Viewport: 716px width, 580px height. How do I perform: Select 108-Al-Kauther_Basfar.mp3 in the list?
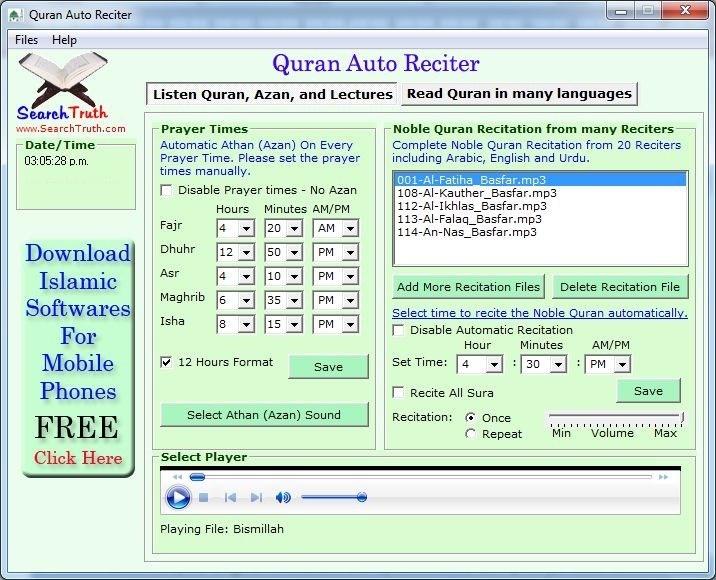(x=540, y=193)
